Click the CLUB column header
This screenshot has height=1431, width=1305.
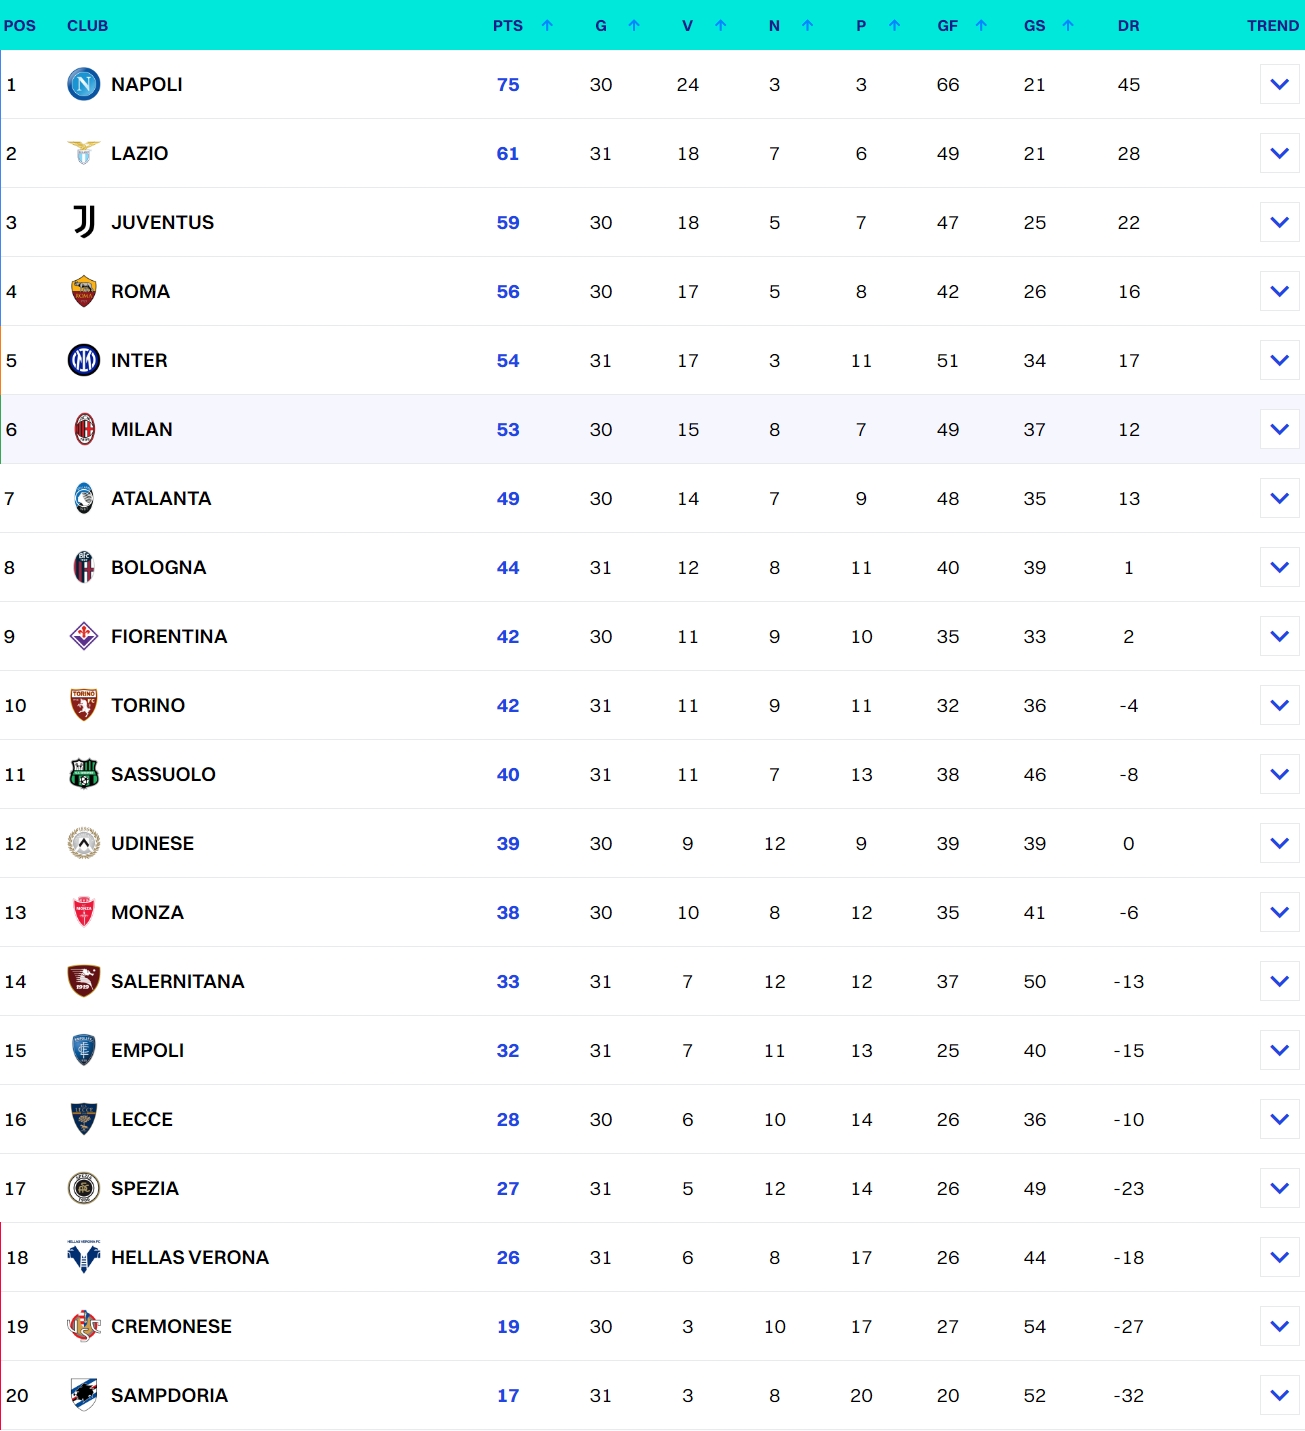click(x=87, y=26)
